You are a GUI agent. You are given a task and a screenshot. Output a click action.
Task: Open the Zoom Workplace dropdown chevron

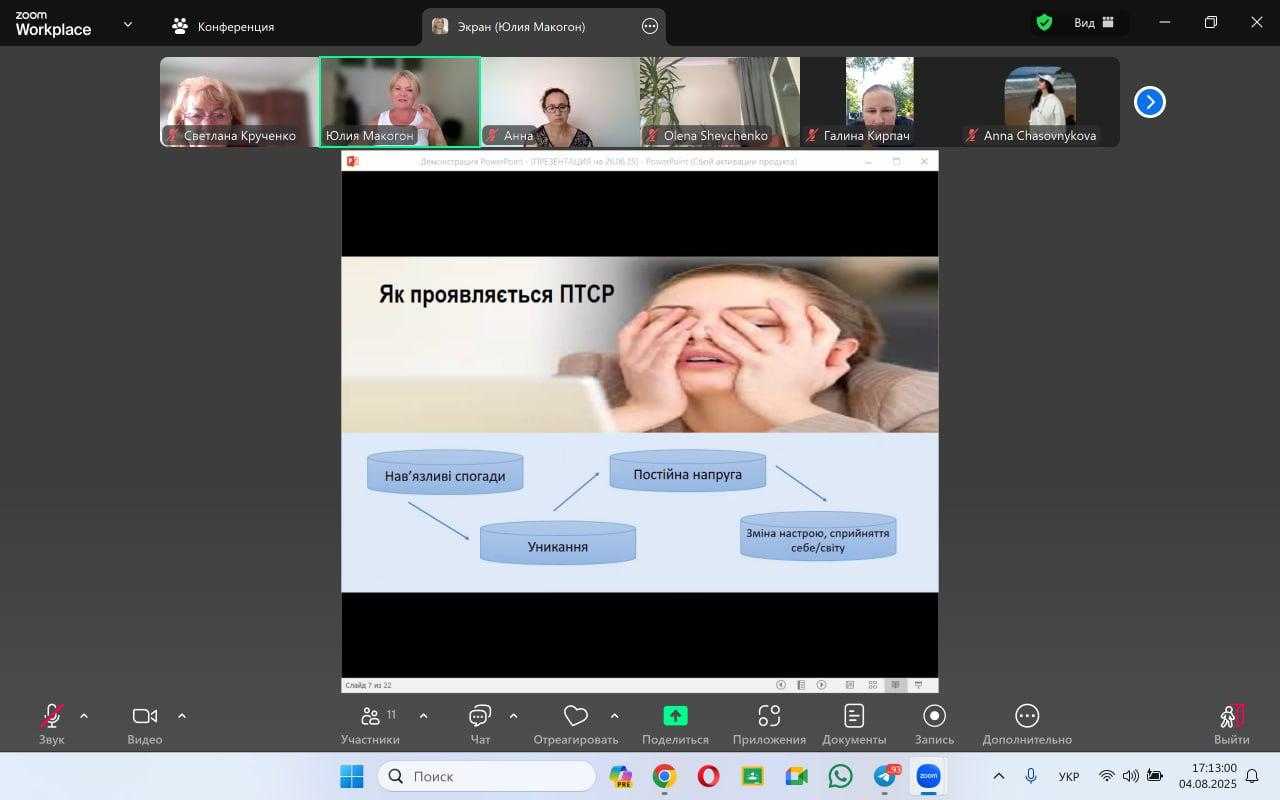[x=128, y=25]
